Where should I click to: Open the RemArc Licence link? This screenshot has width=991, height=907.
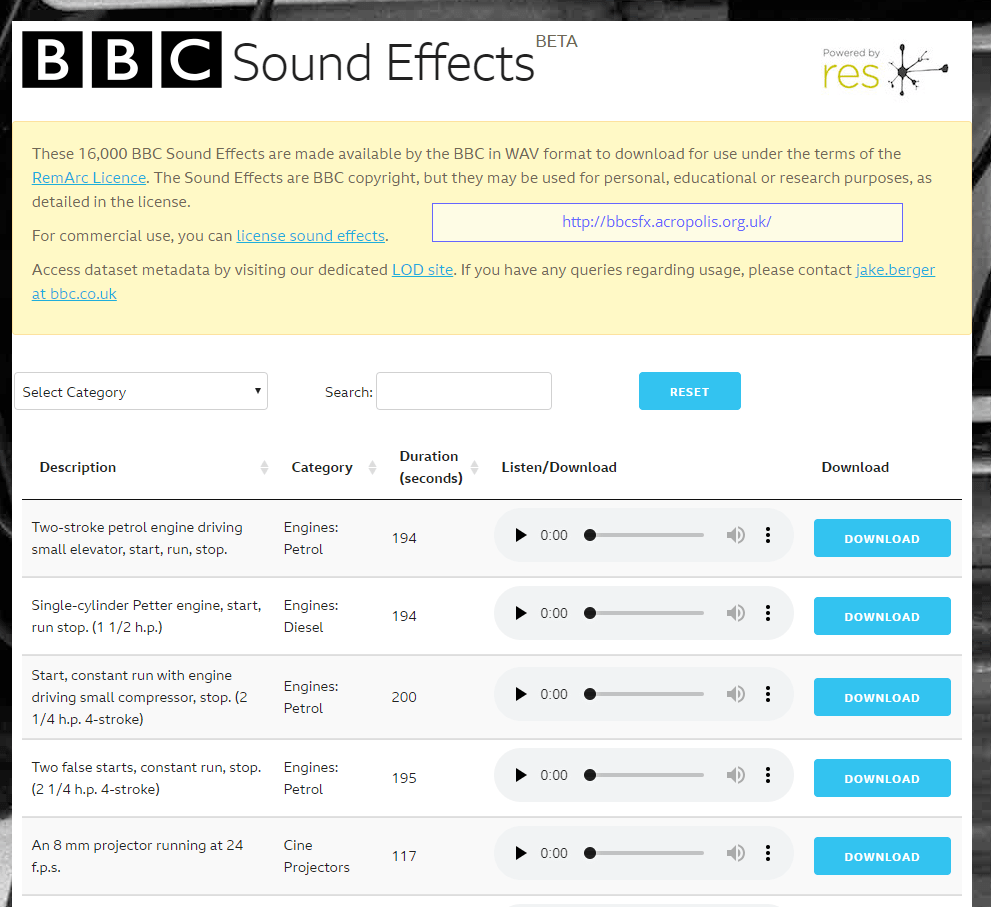tap(89, 178)
